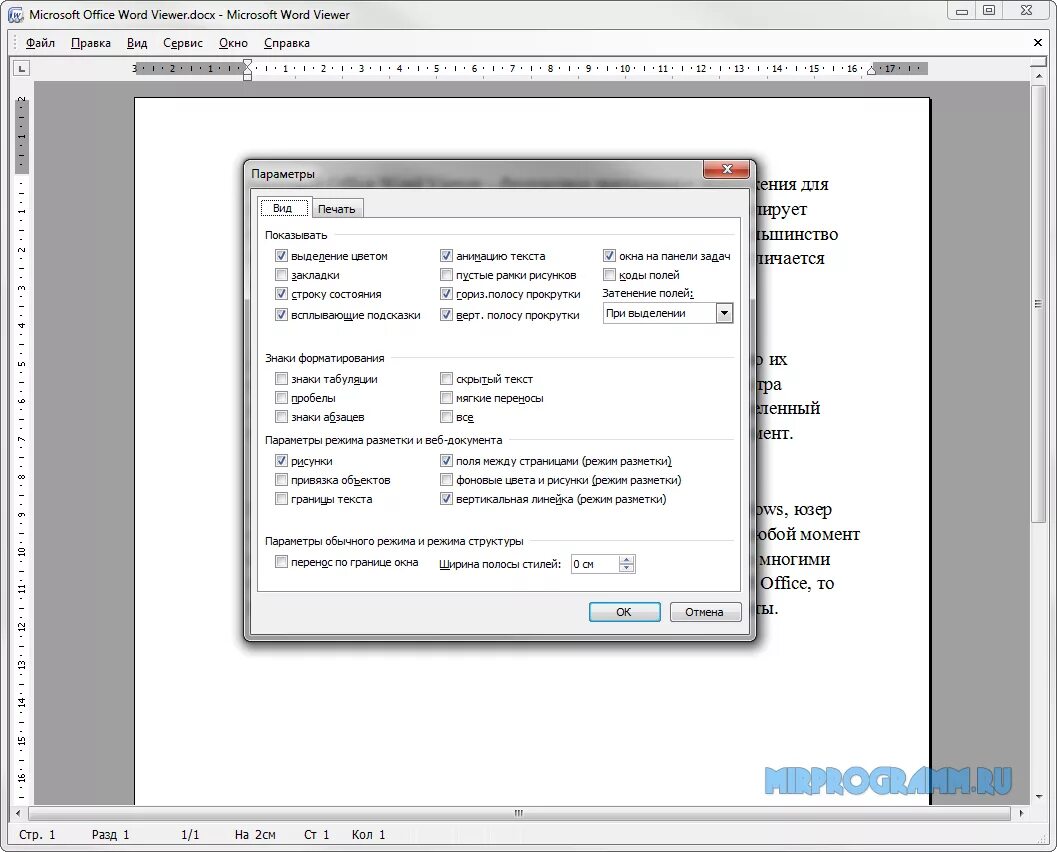Open the Правка menu

coord(90,42)
